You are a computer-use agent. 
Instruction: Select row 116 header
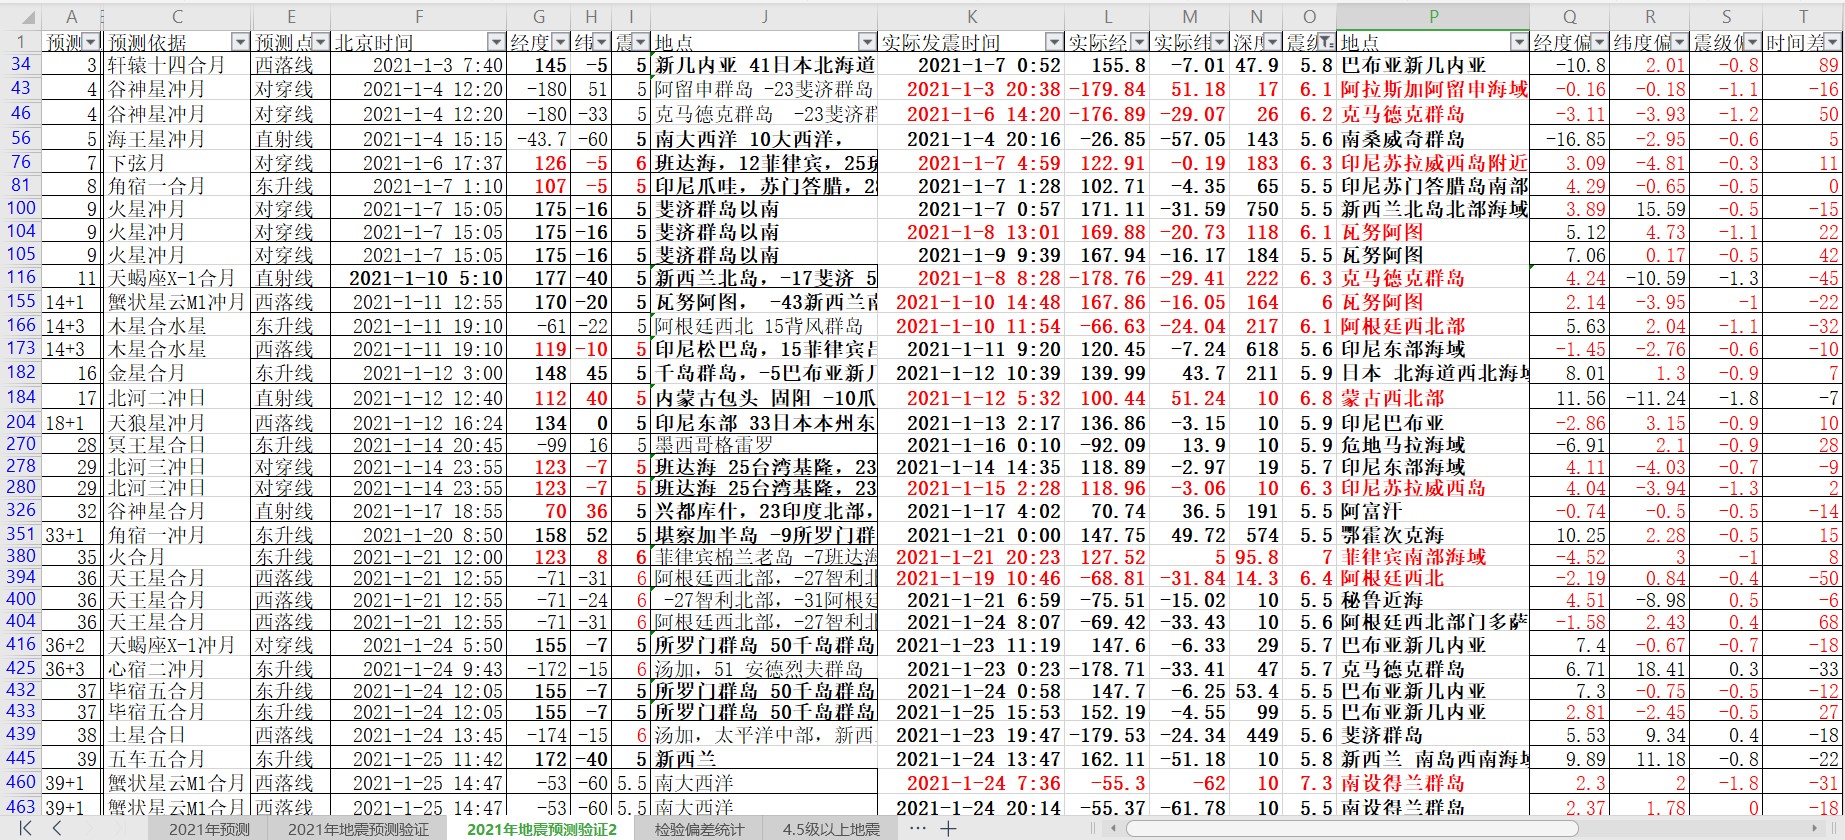[x=20, y=278]
